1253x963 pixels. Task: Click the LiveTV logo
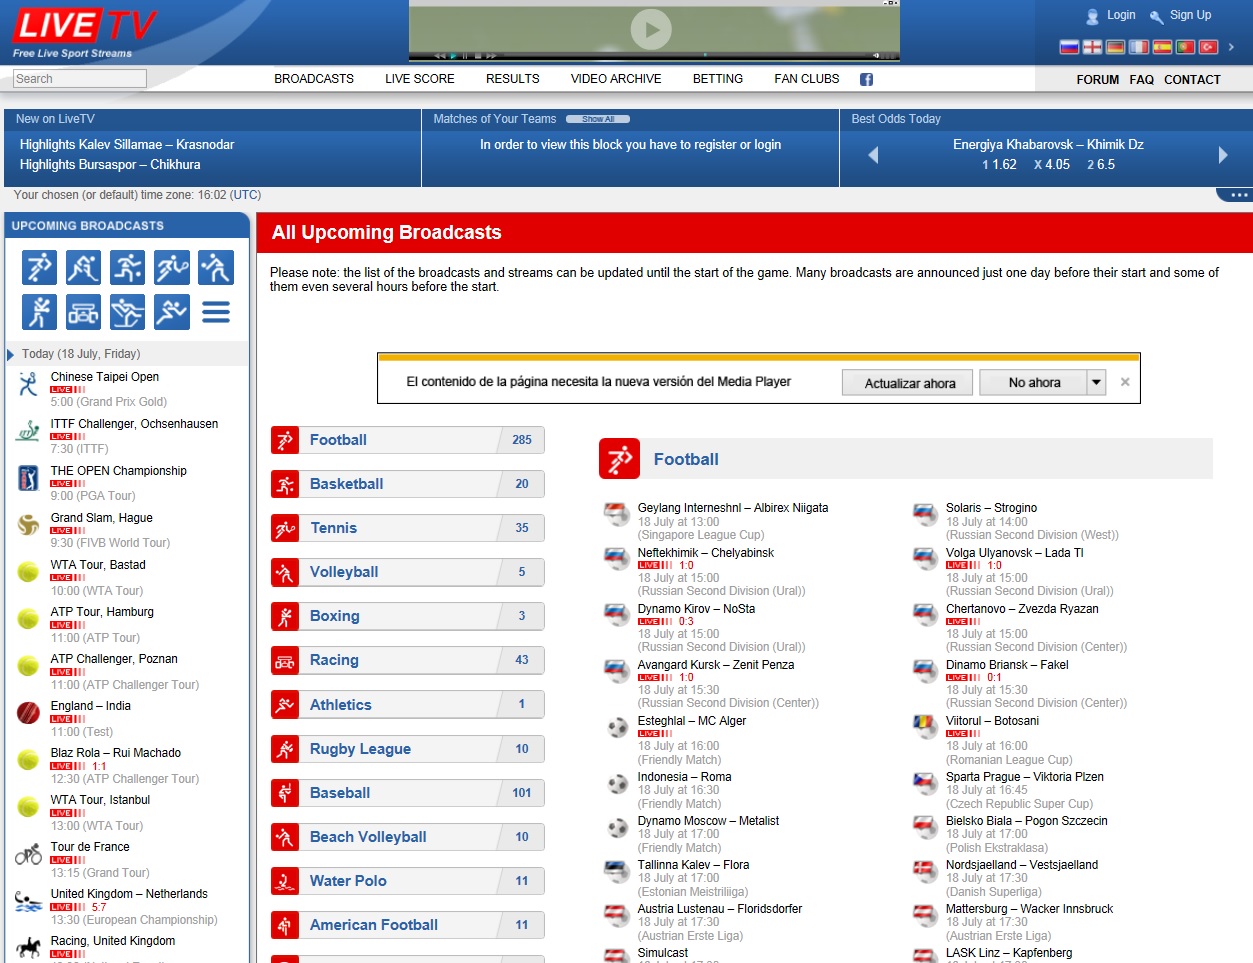pos(85,32)
